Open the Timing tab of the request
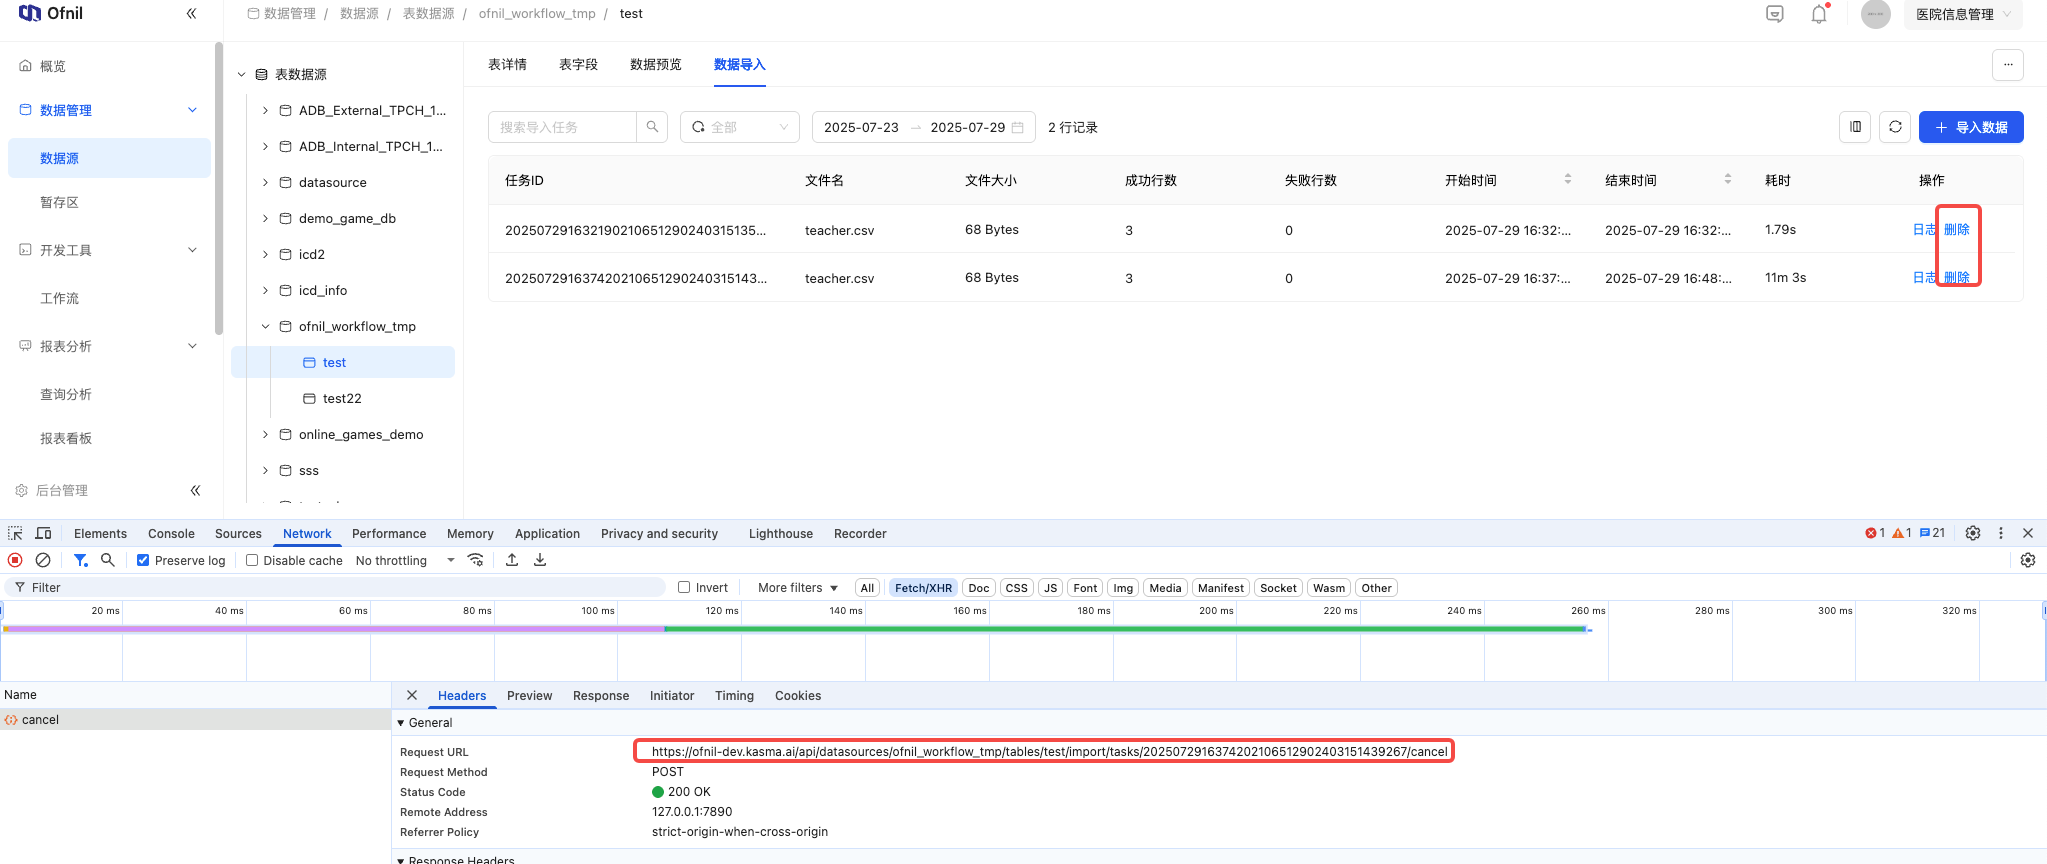 coord(734,695)
